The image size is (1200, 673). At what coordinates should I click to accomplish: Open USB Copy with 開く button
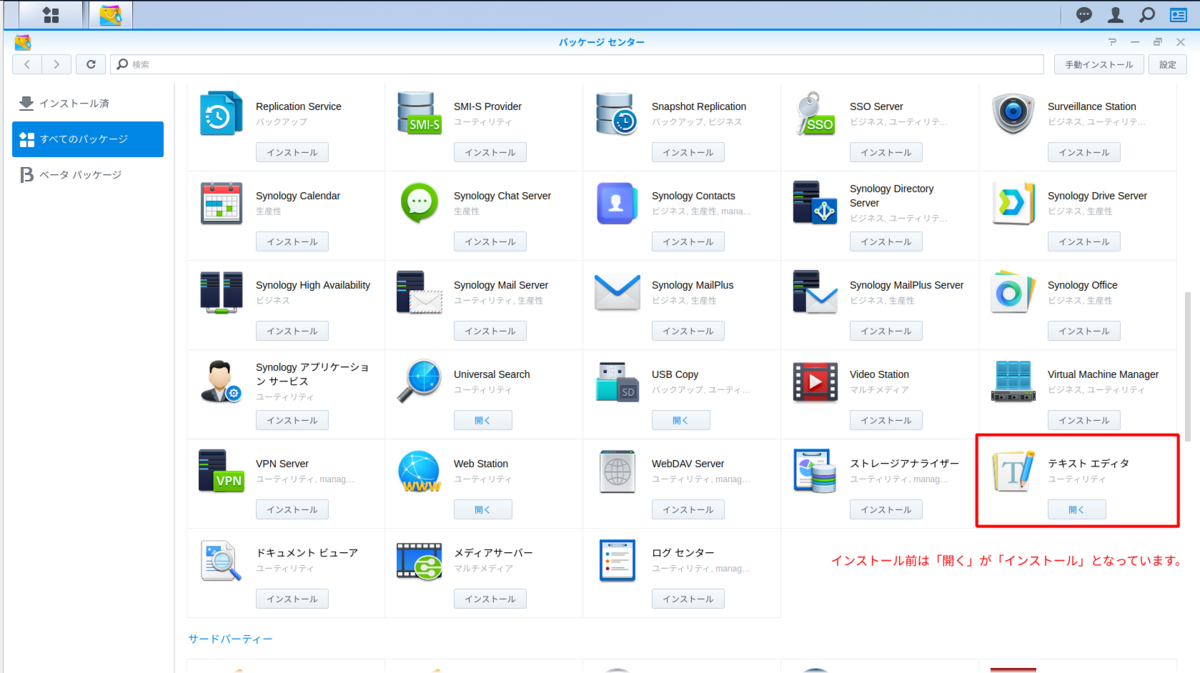[681, 421]
